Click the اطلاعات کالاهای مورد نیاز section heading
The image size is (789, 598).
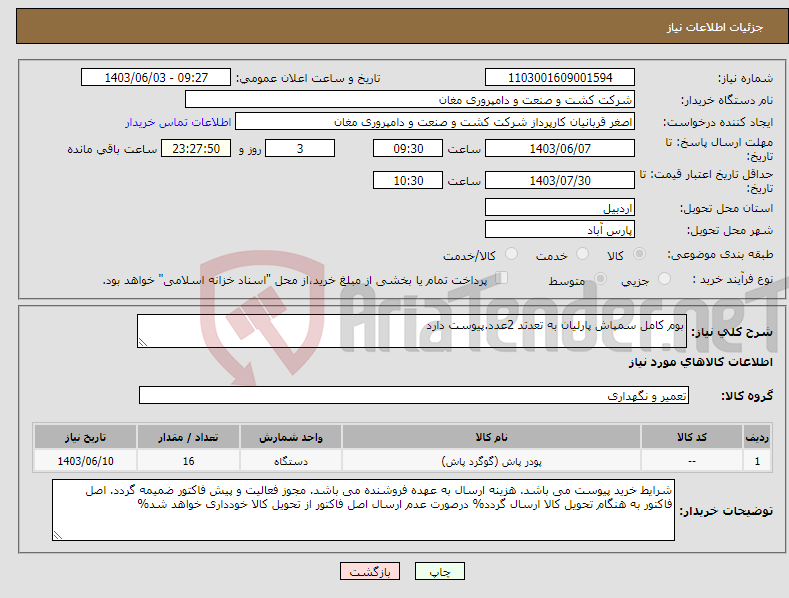[700, 362]
